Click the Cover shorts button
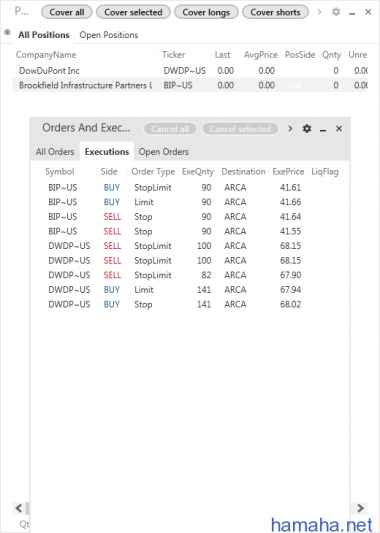Screen dimensions: 380x533 coord(275,12)
